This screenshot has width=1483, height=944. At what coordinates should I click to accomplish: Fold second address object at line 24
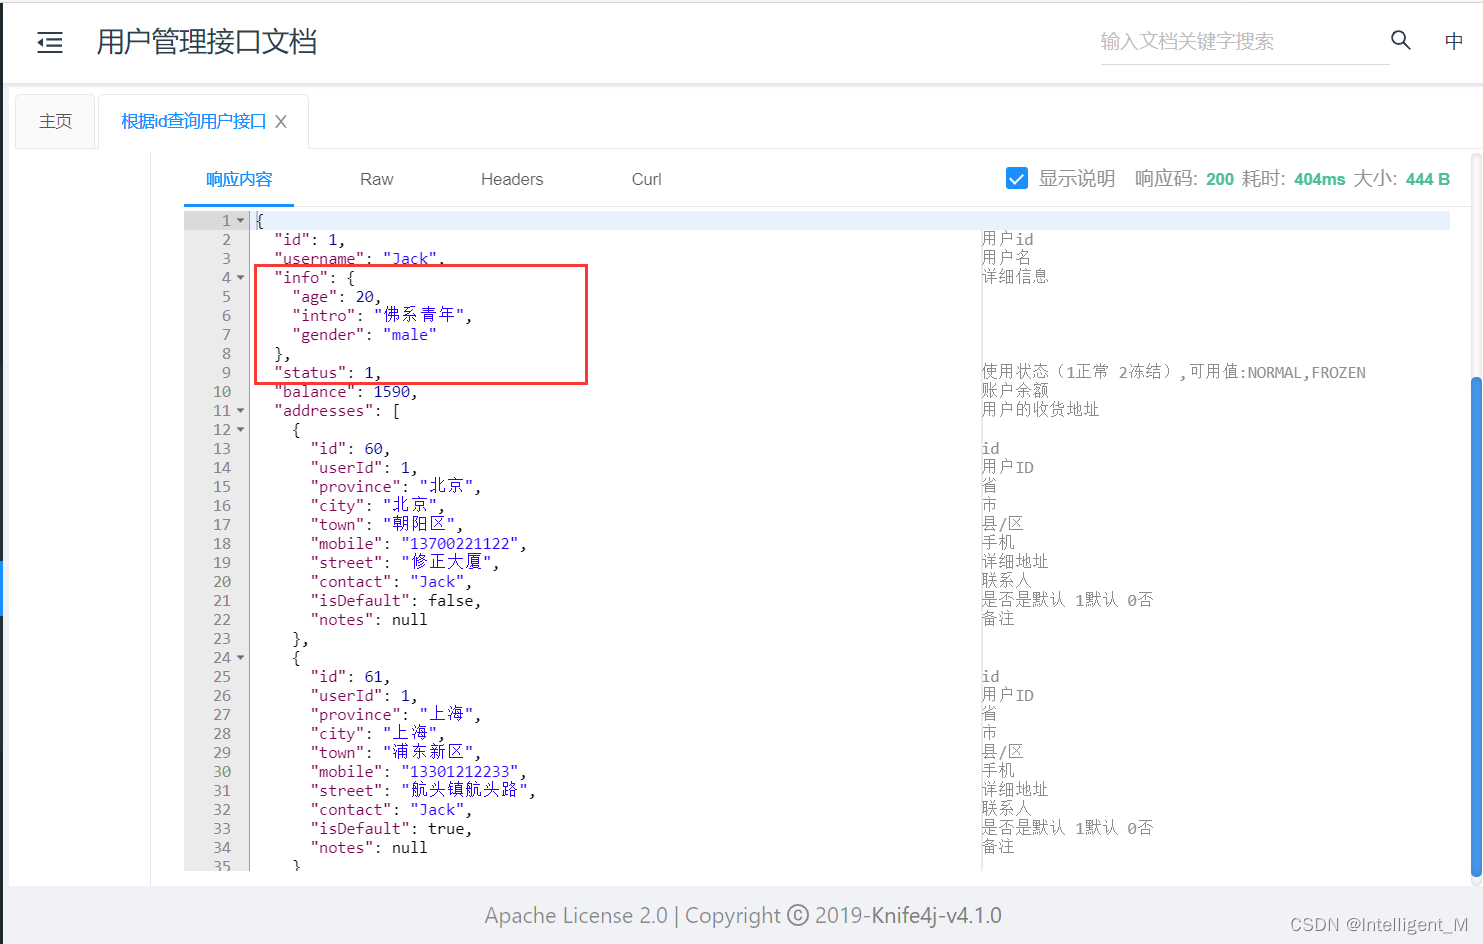coord(240,657)
